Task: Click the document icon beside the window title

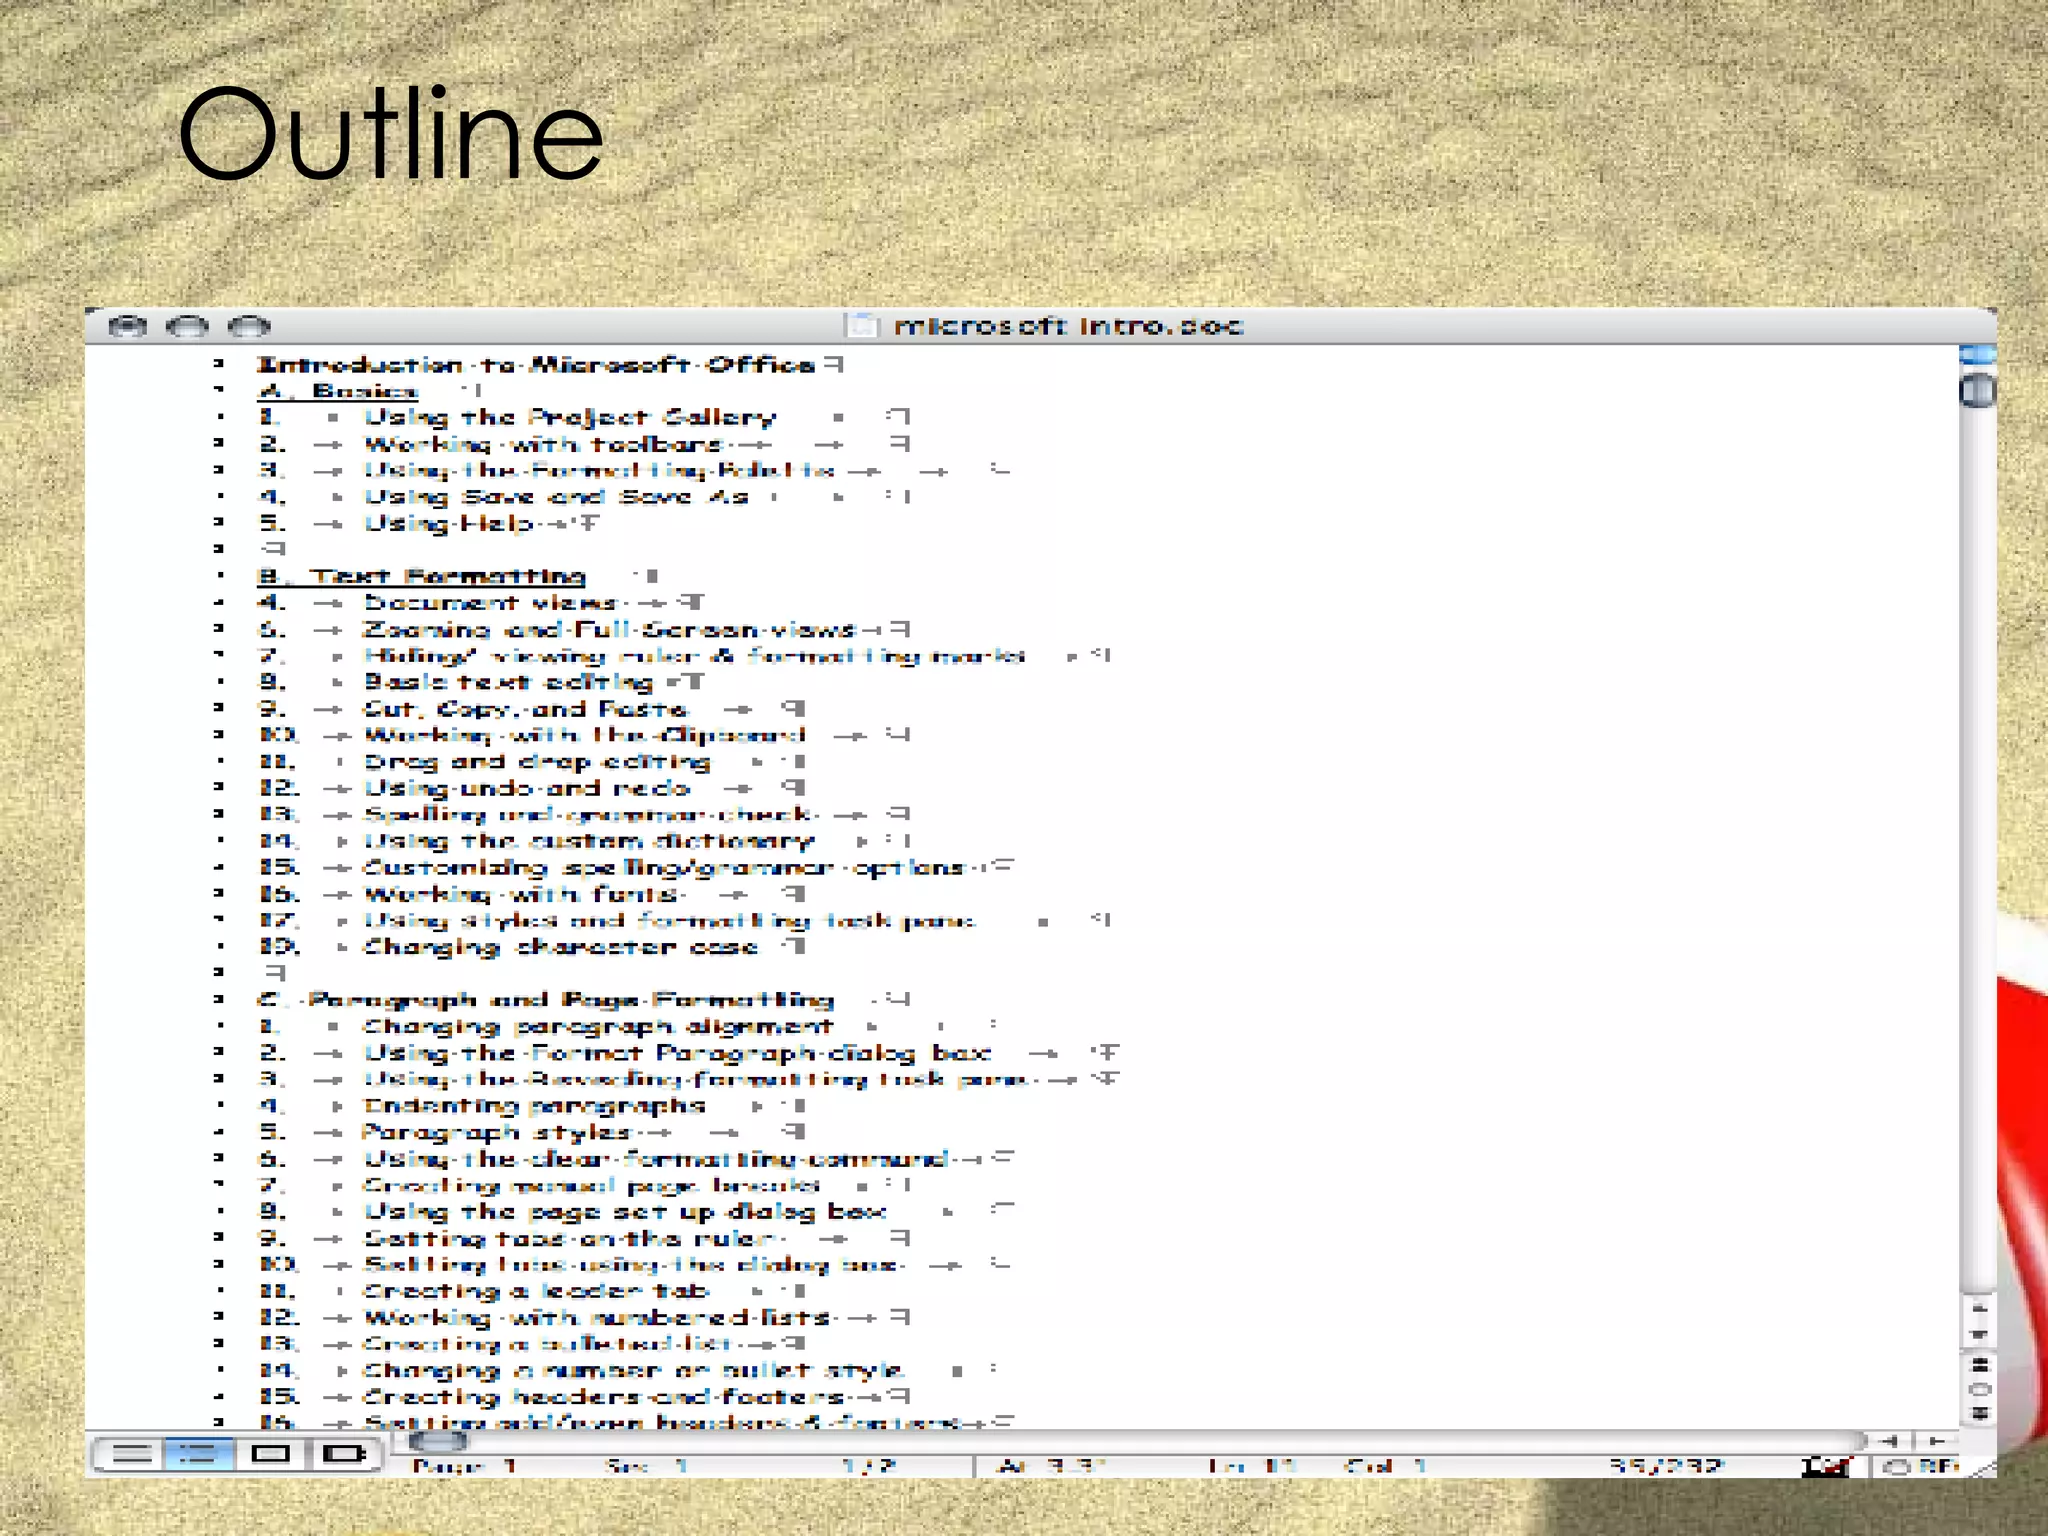Action: (861, 325)
